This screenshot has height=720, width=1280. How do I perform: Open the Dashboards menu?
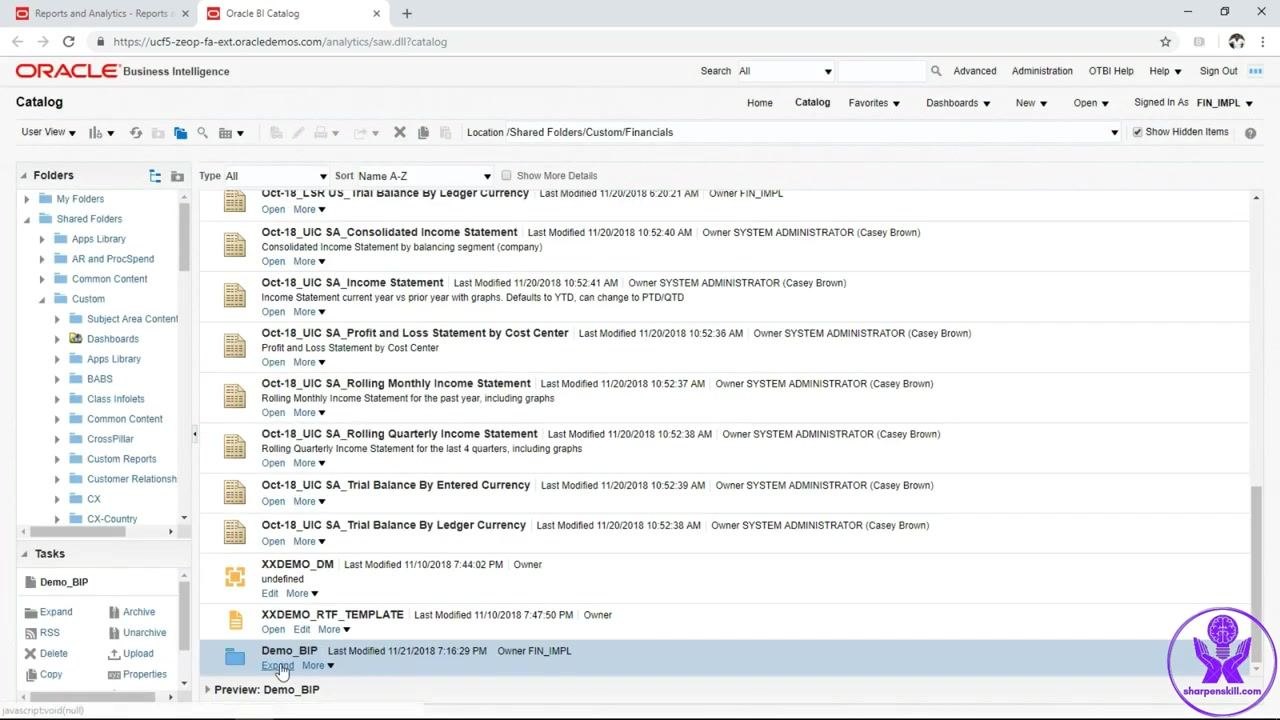click(x=958, y=103)
